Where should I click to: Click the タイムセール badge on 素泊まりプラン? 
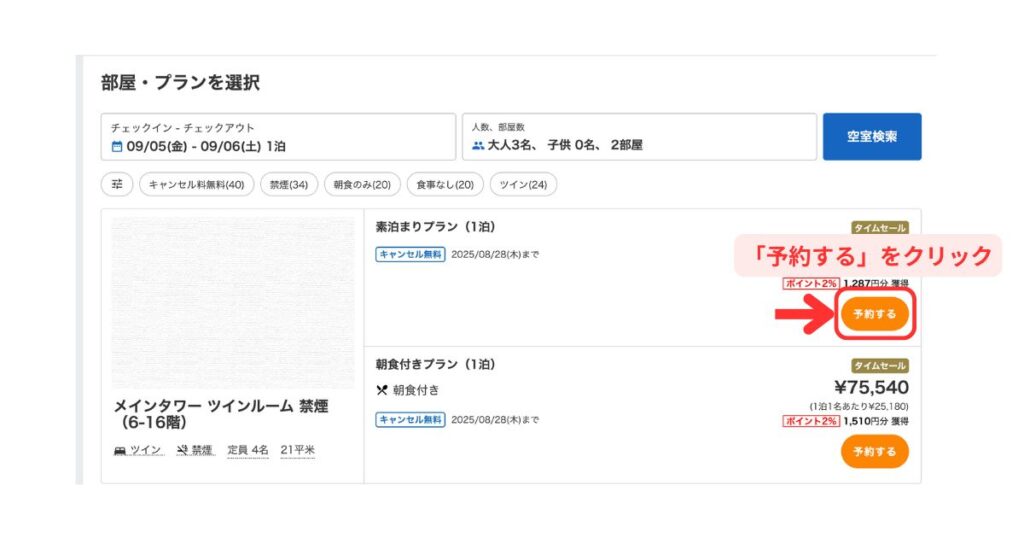[880, 228]
